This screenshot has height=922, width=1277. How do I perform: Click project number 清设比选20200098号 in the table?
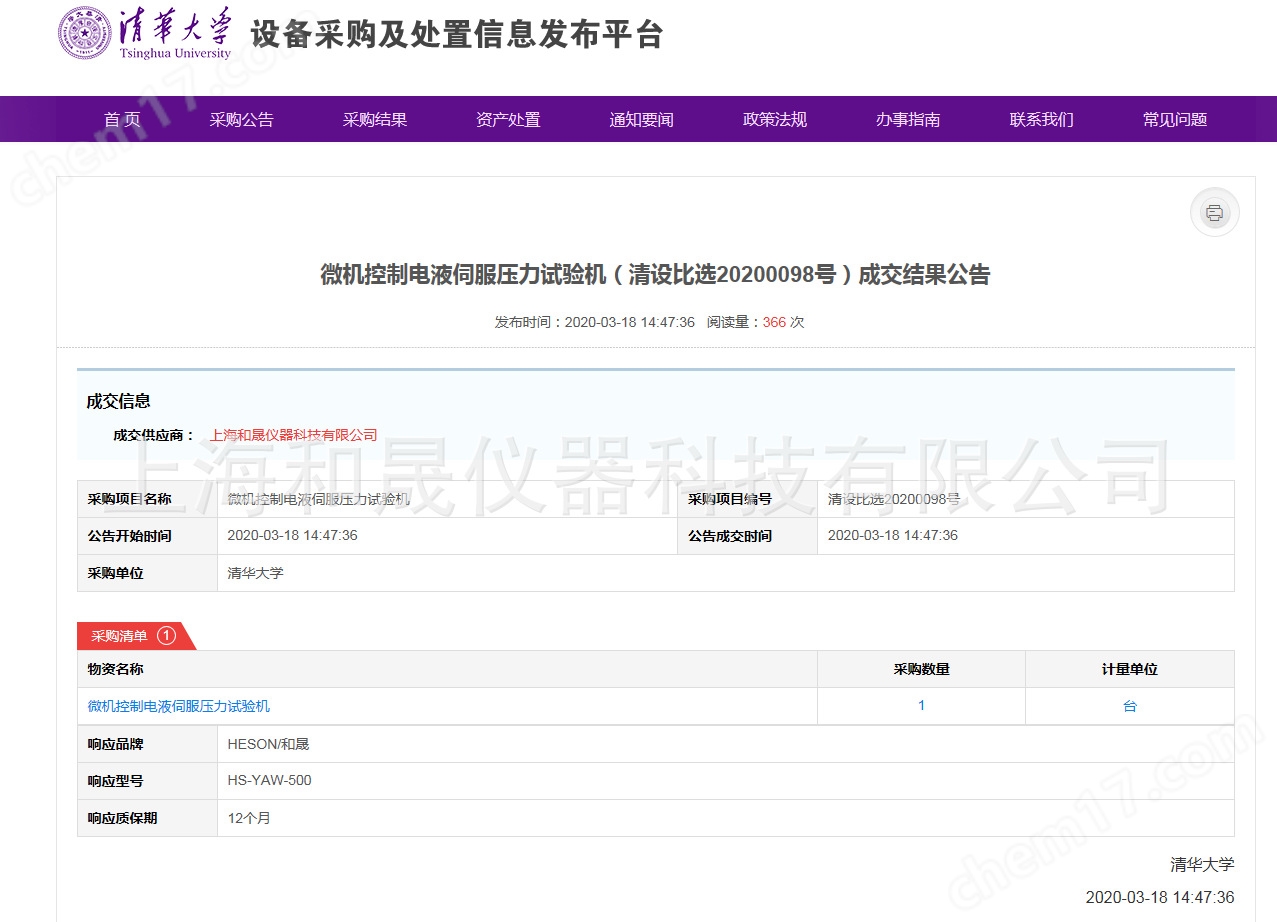(894, 499)
